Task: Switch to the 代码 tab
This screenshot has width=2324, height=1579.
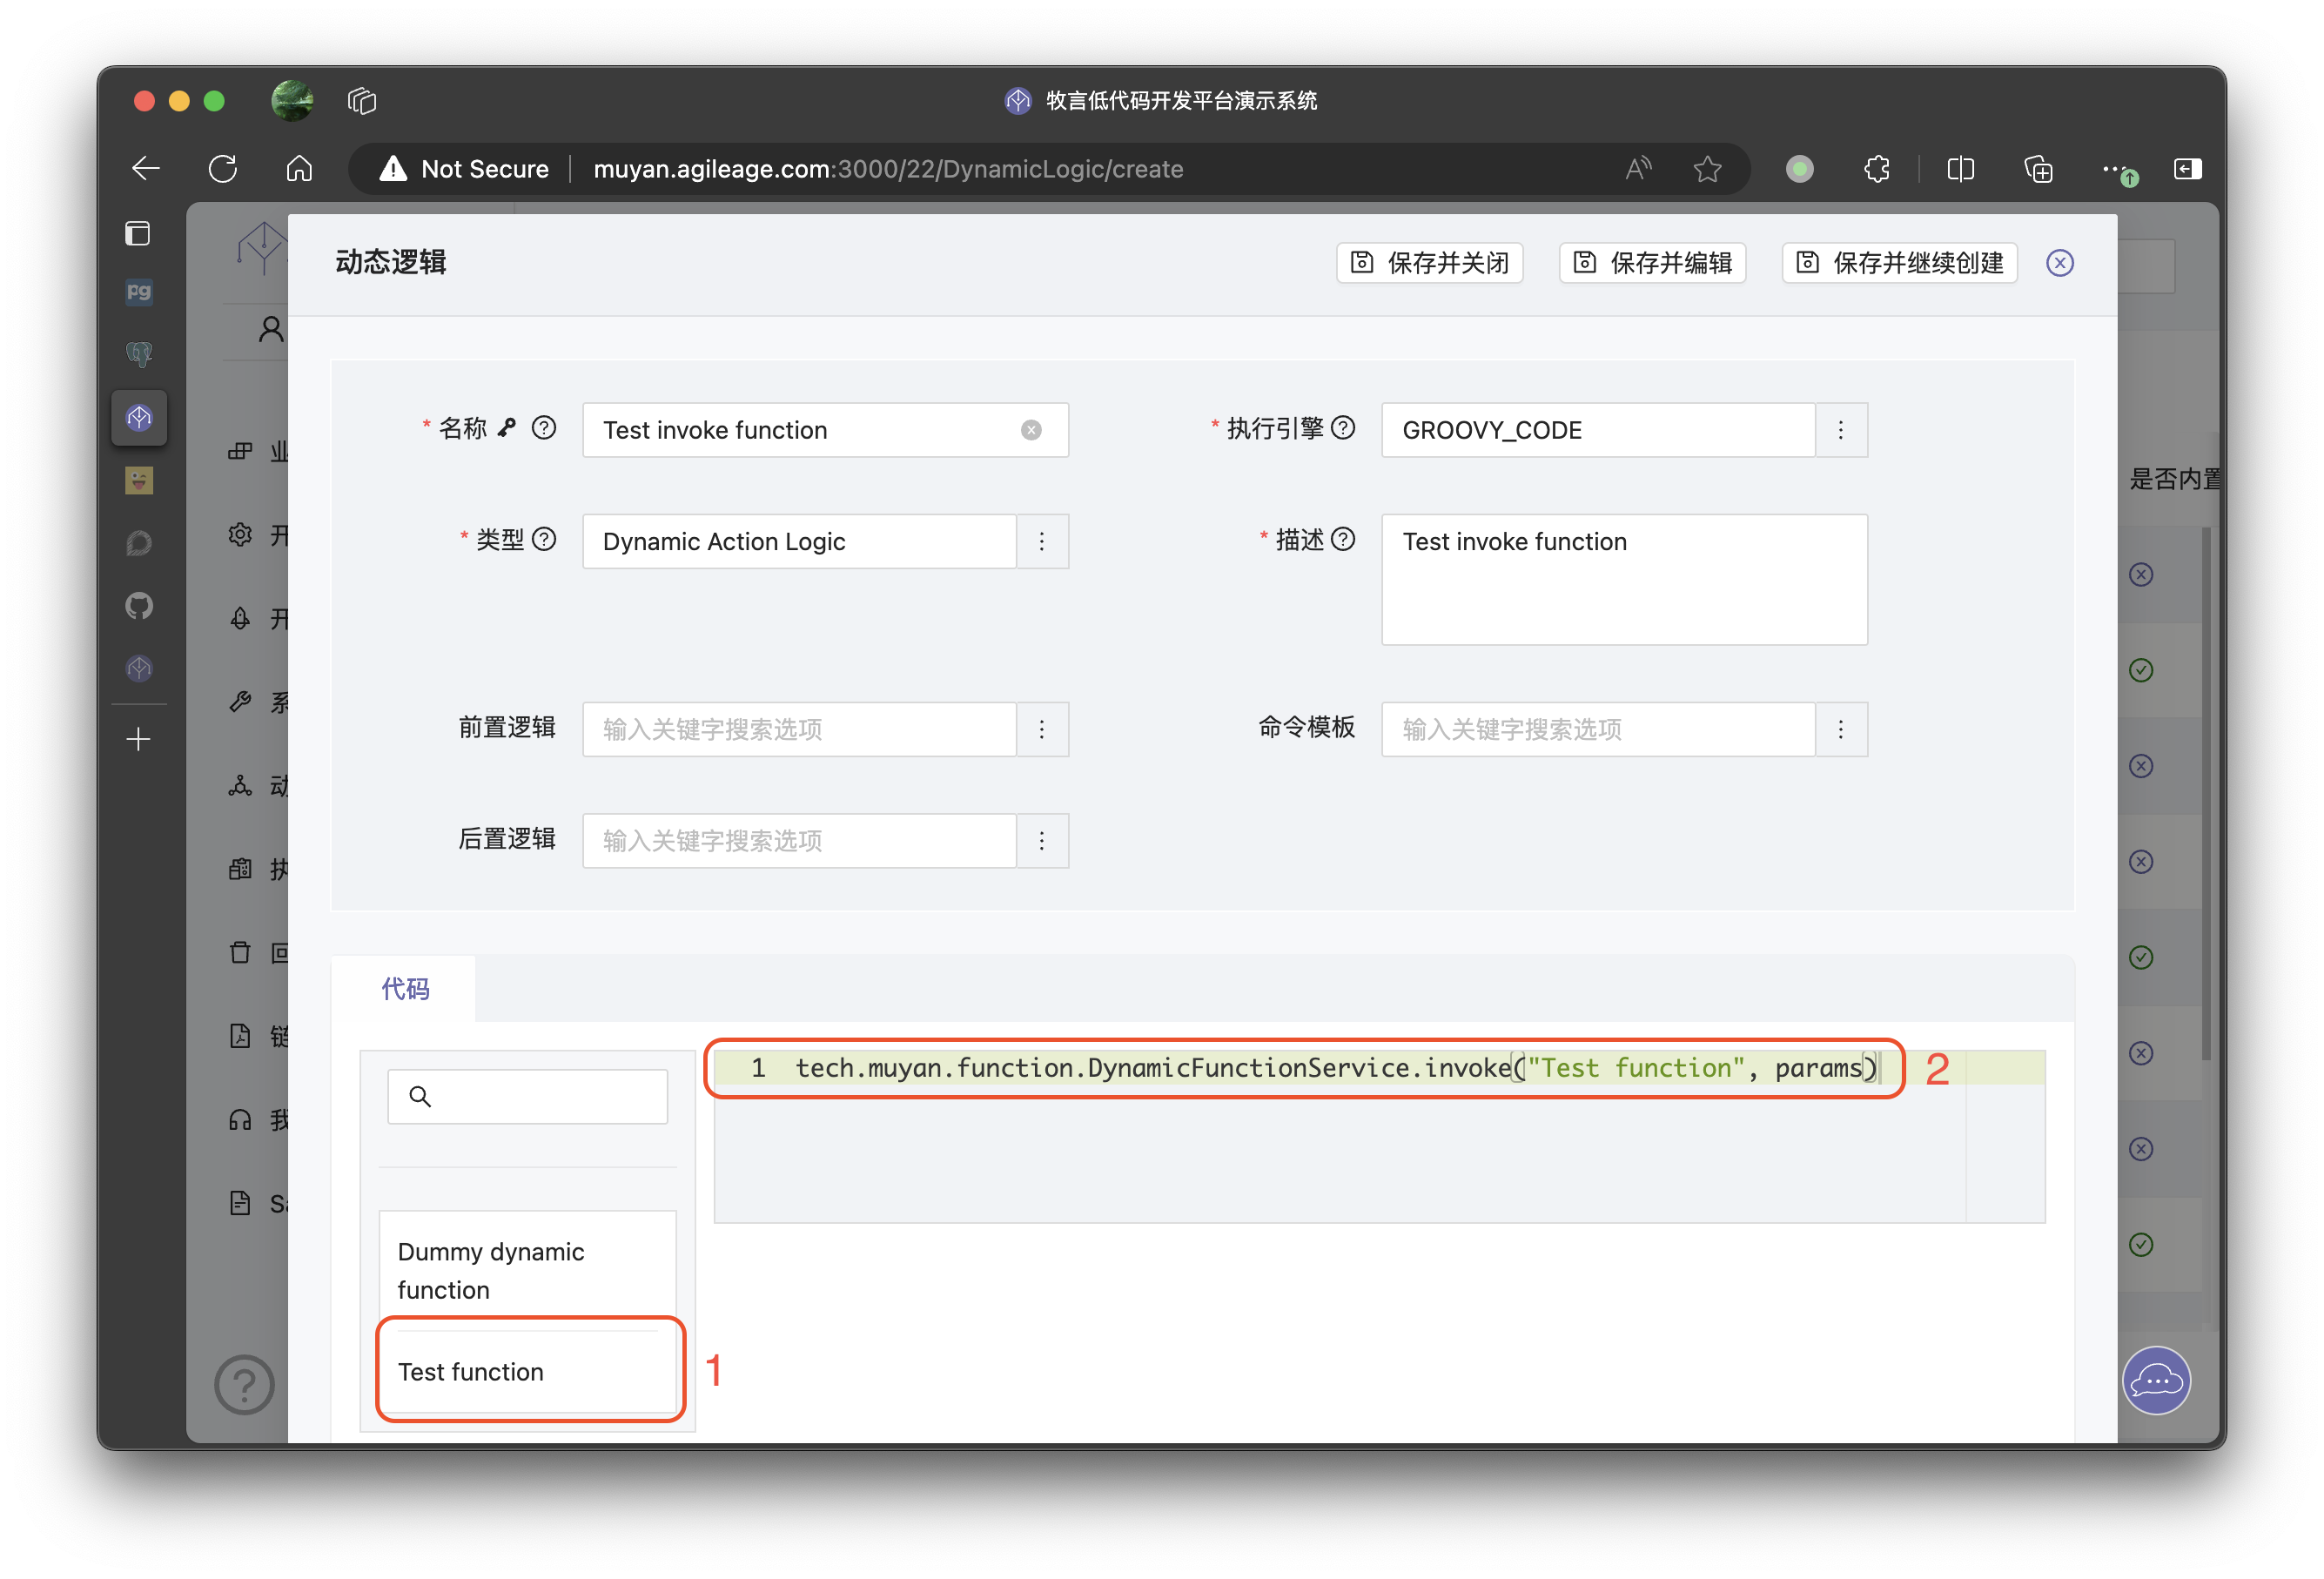Action: 405,988
